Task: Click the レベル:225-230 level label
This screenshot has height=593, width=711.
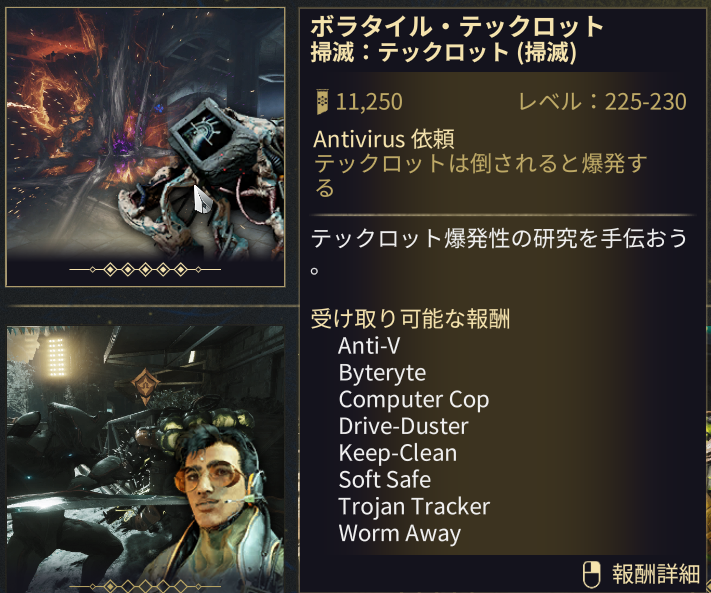Action: click(x=602, y=102)
